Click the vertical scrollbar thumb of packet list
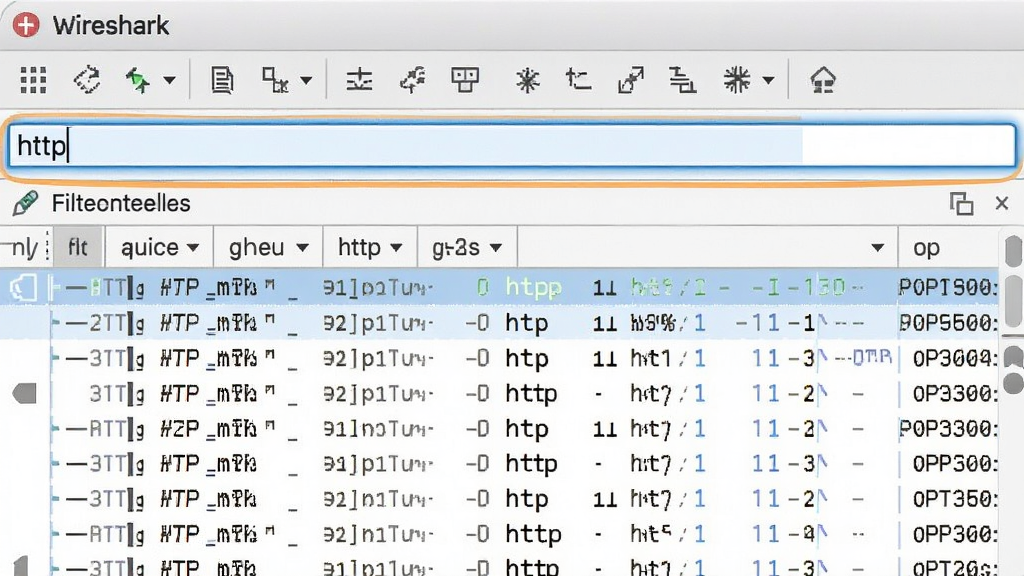Viewport: 1024px width, 576px height. point(1014,300)
